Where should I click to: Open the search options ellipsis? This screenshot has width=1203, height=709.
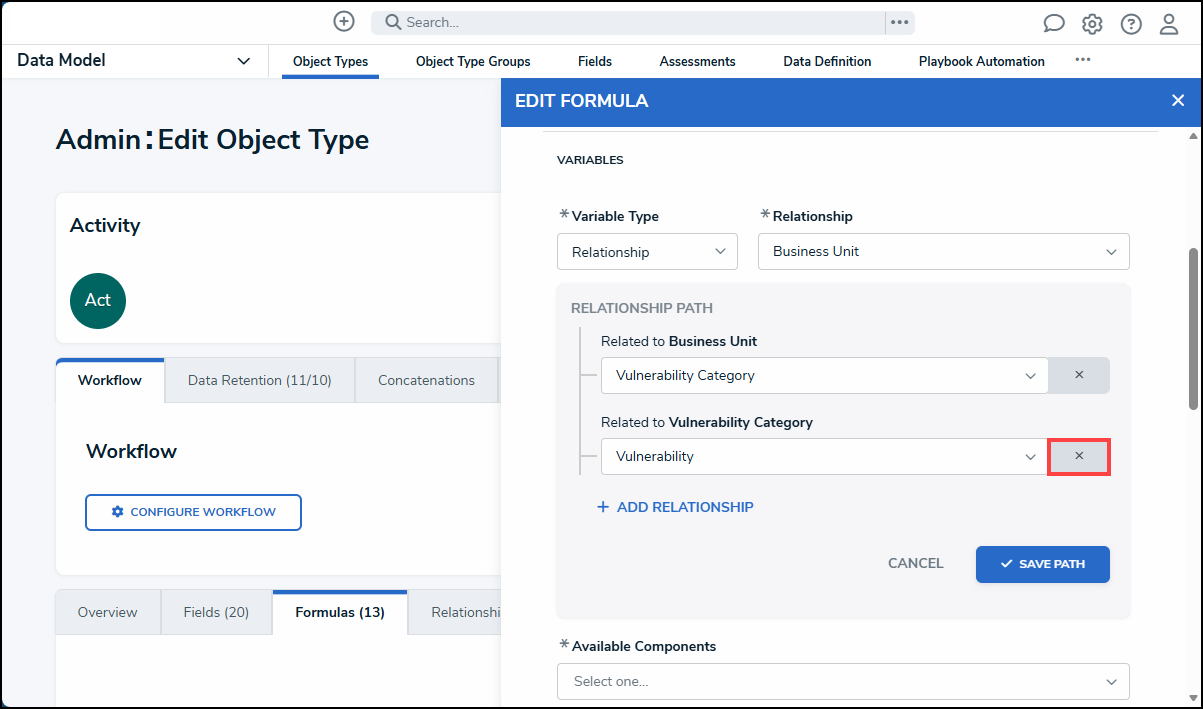[900, 22]
